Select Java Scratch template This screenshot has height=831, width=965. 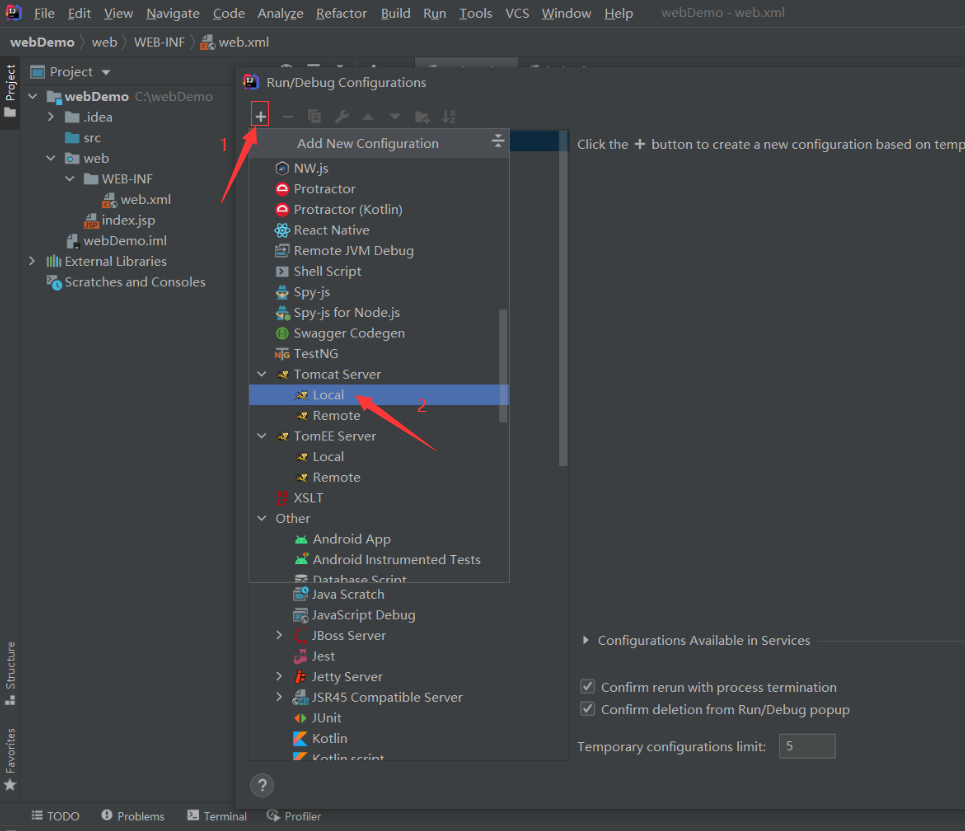[348, 594]
